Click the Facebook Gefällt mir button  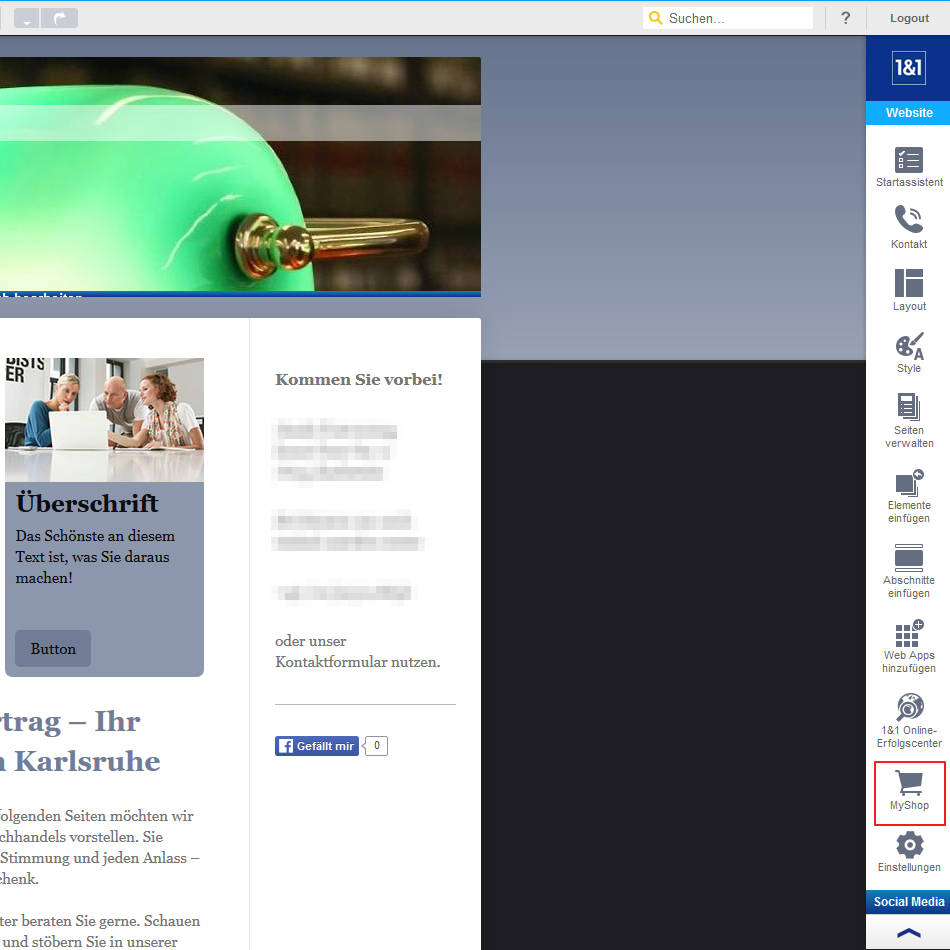click(x=317, y=746)
